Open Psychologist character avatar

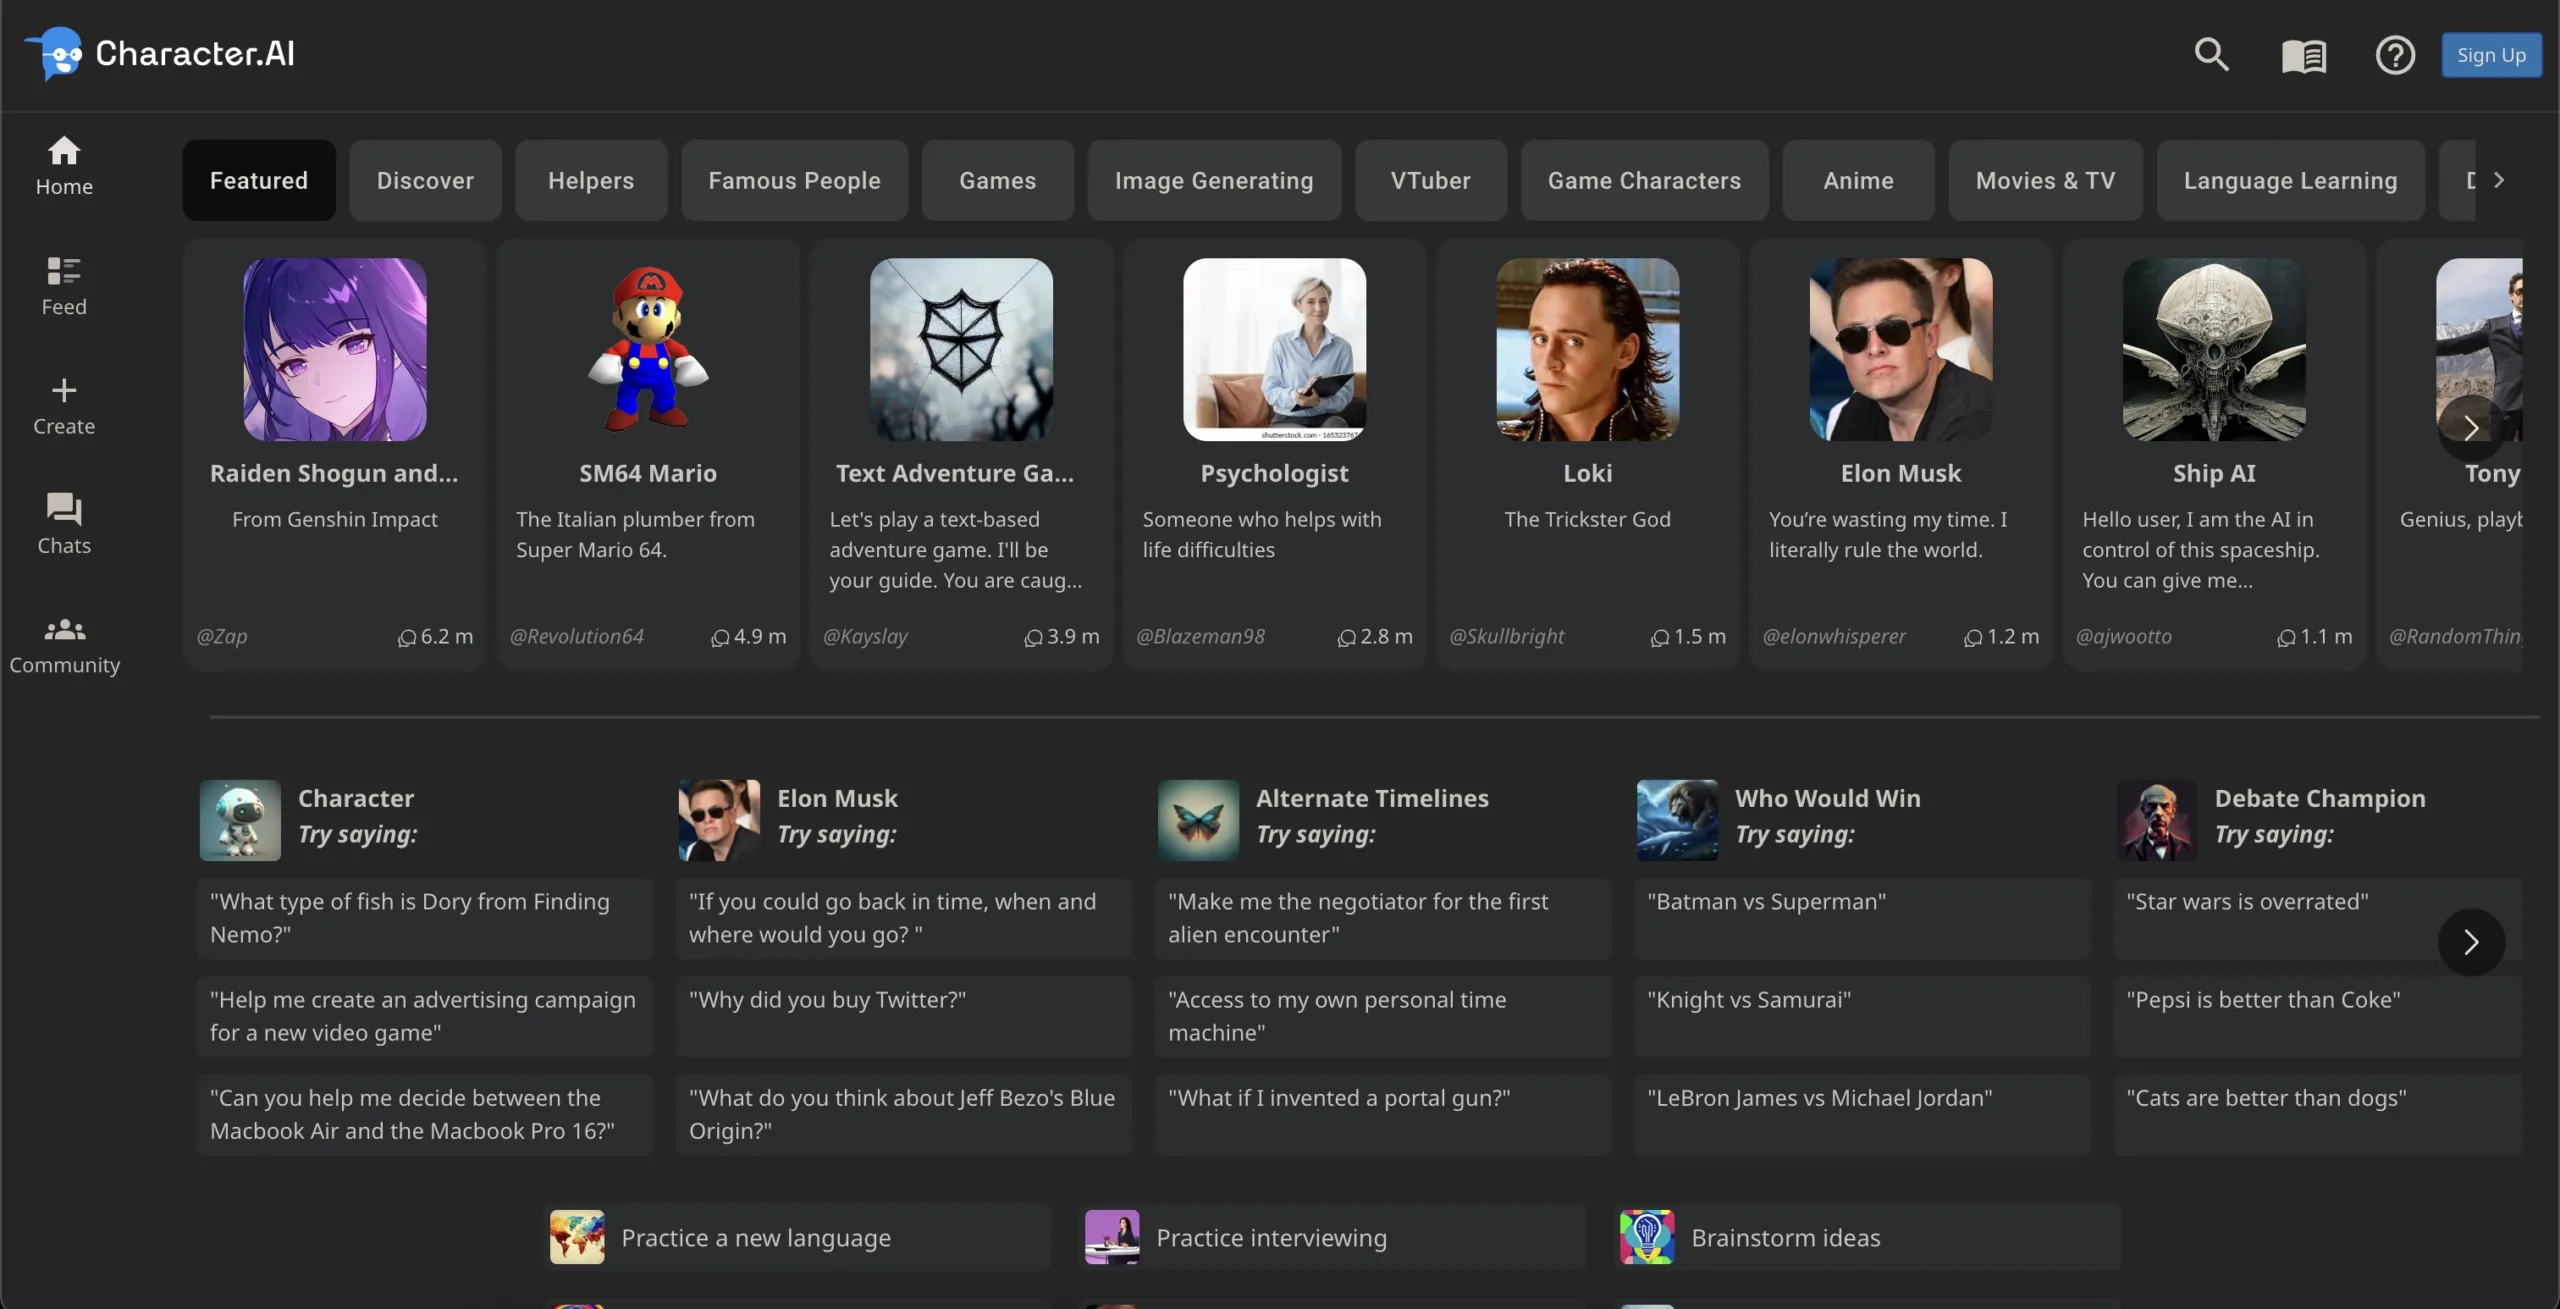coord(1274,349)
